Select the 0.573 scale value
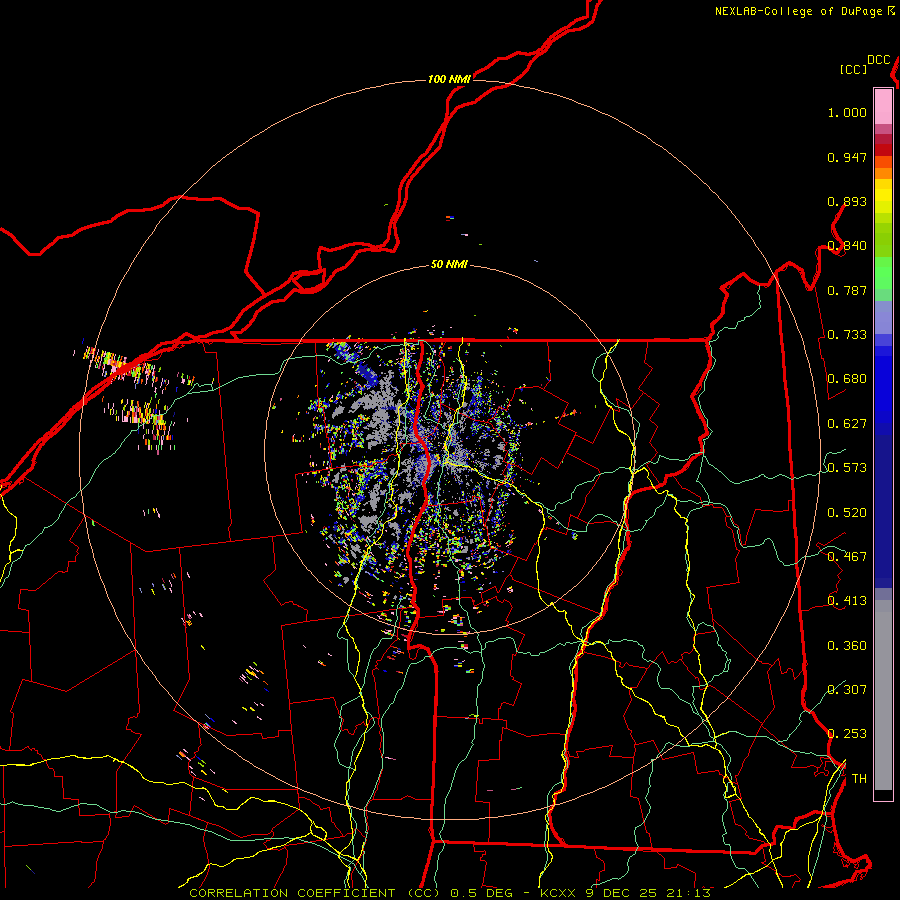Viewport: 900px width, 900px height. tap(847, 468)
